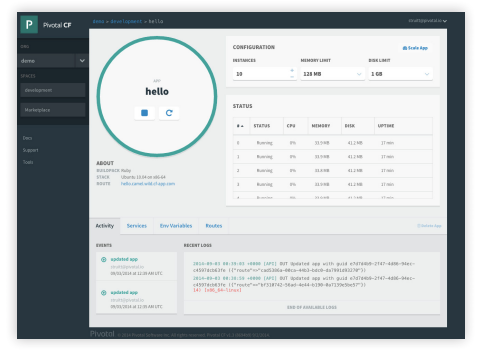
Task: Open the Docs link in the sidebar
Action: point(27,138)
